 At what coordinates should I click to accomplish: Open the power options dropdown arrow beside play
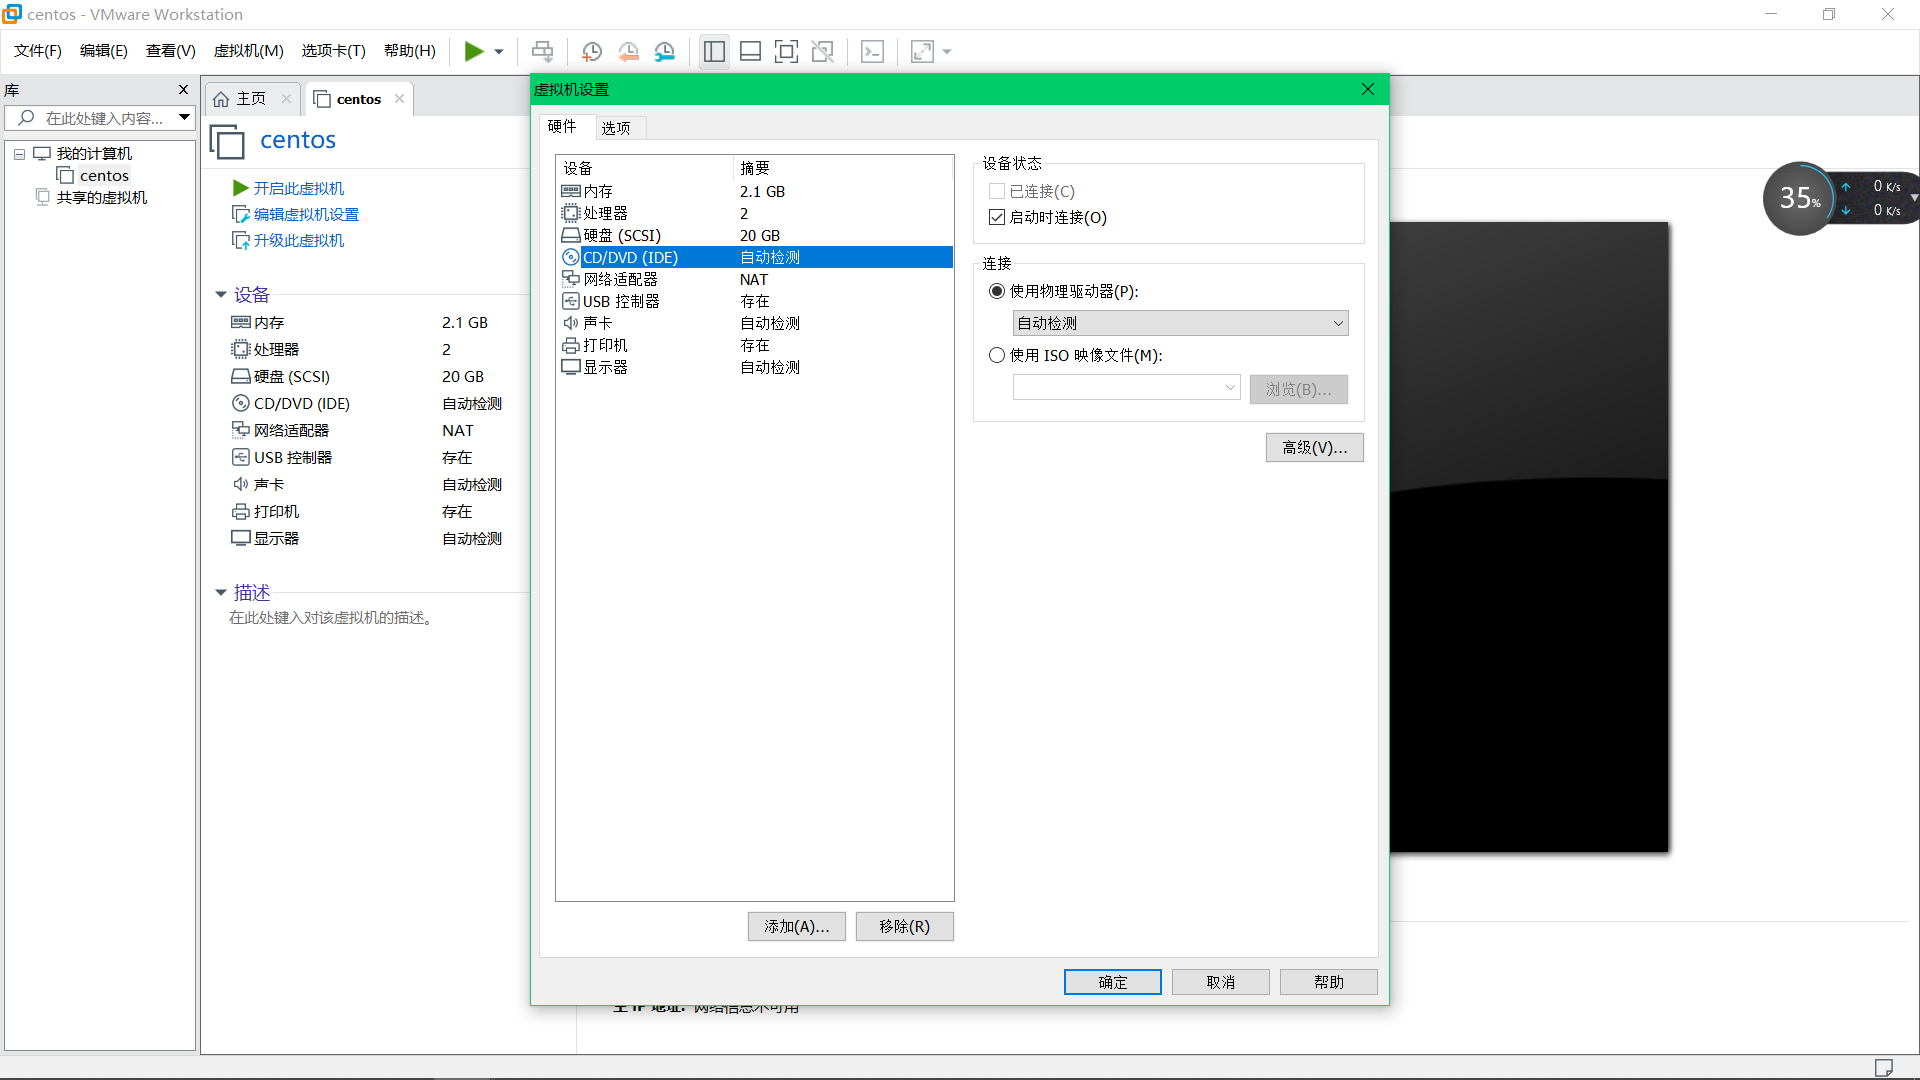(x=499, y=52)
